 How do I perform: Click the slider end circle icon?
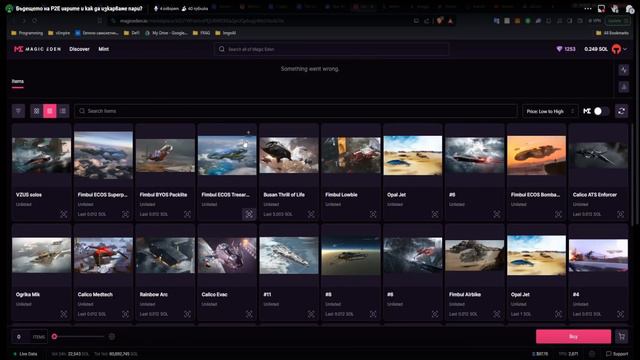[x=112, y=337]
